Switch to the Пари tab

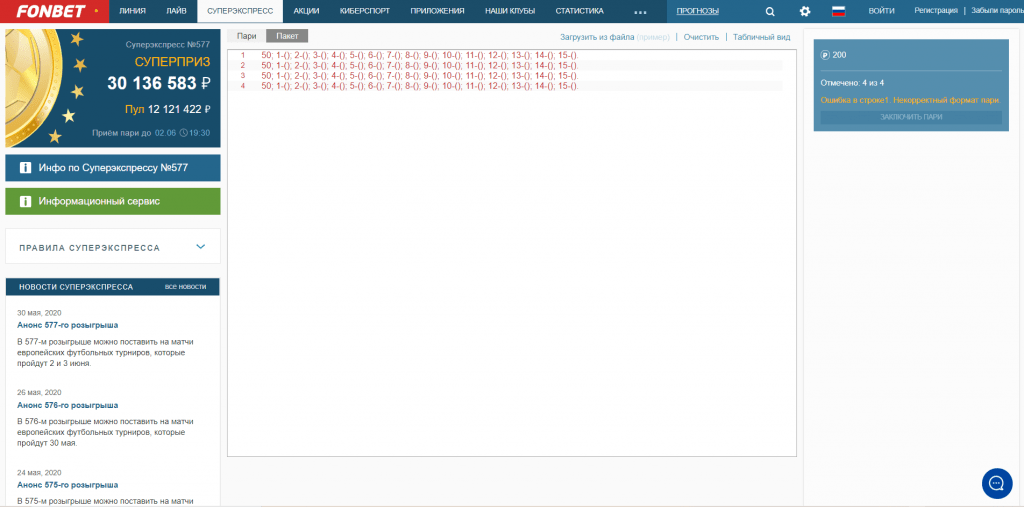[x=246, y=37]
